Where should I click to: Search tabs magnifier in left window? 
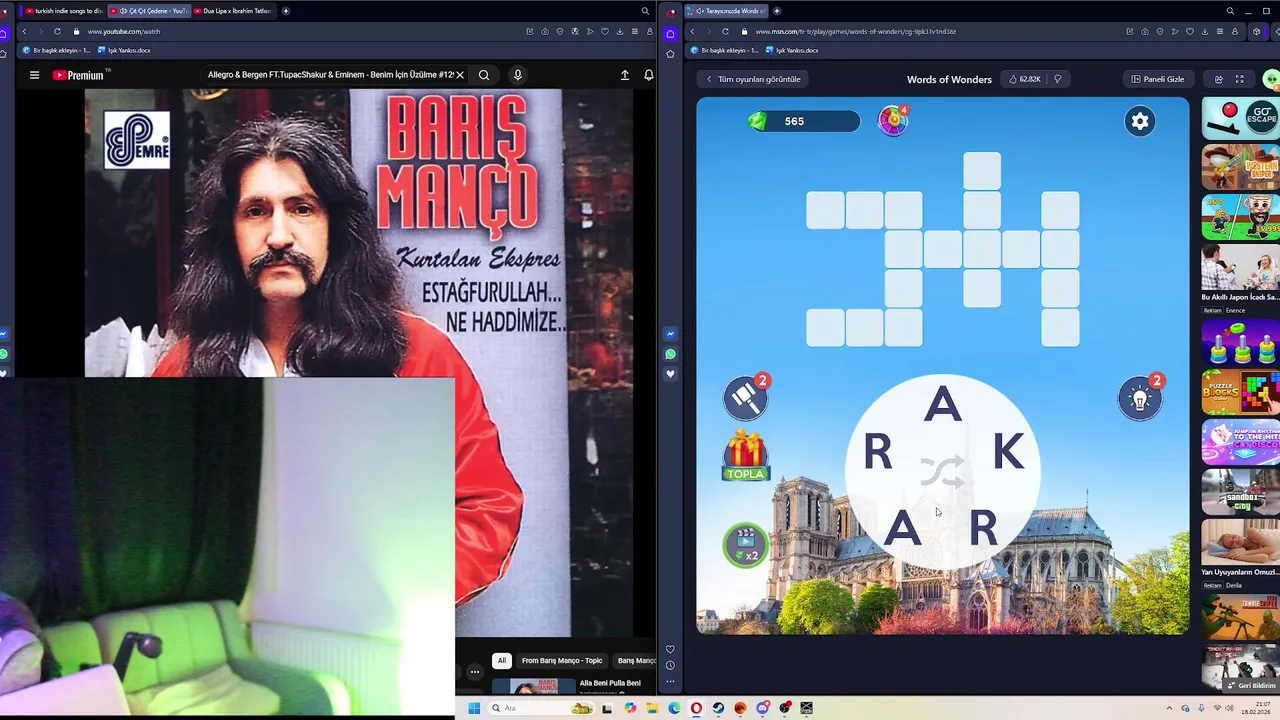(645, 11)
